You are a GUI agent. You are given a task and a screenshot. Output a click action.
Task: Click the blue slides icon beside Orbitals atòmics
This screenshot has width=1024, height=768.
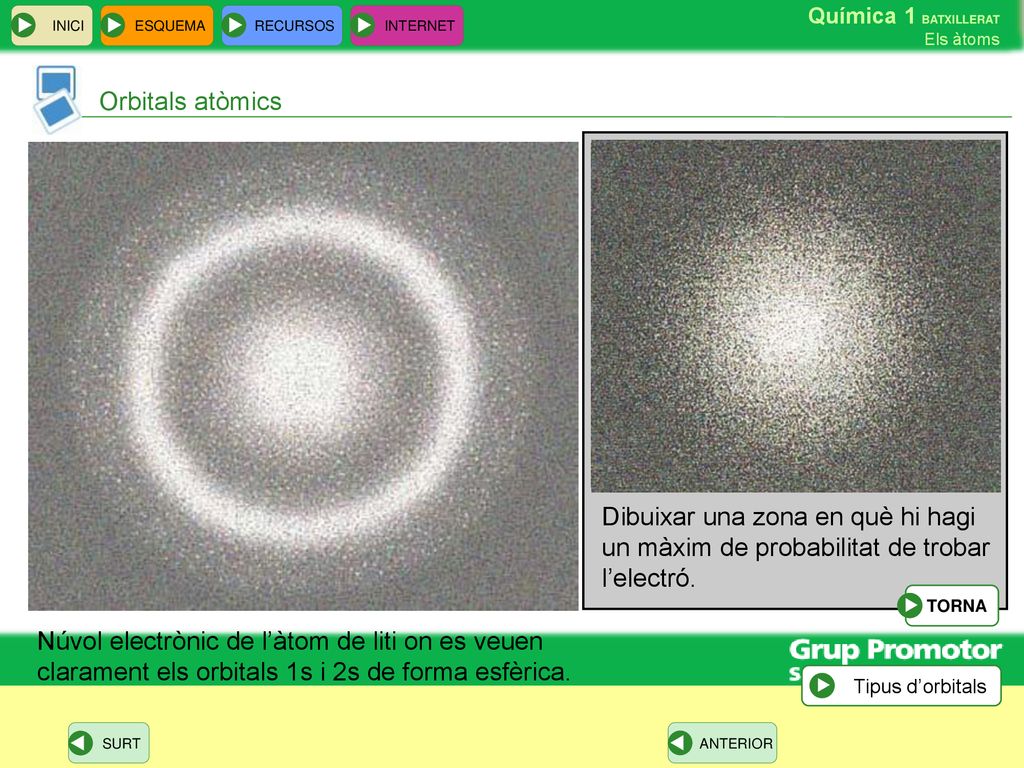56,99
